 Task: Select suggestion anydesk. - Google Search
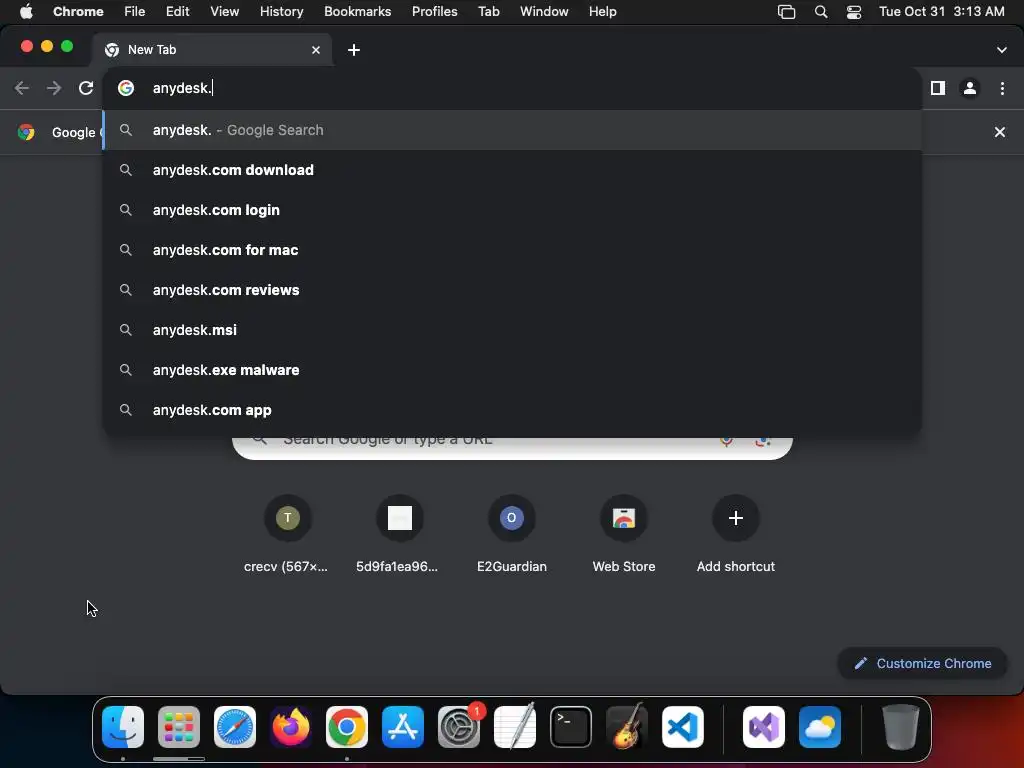[512, 130]
